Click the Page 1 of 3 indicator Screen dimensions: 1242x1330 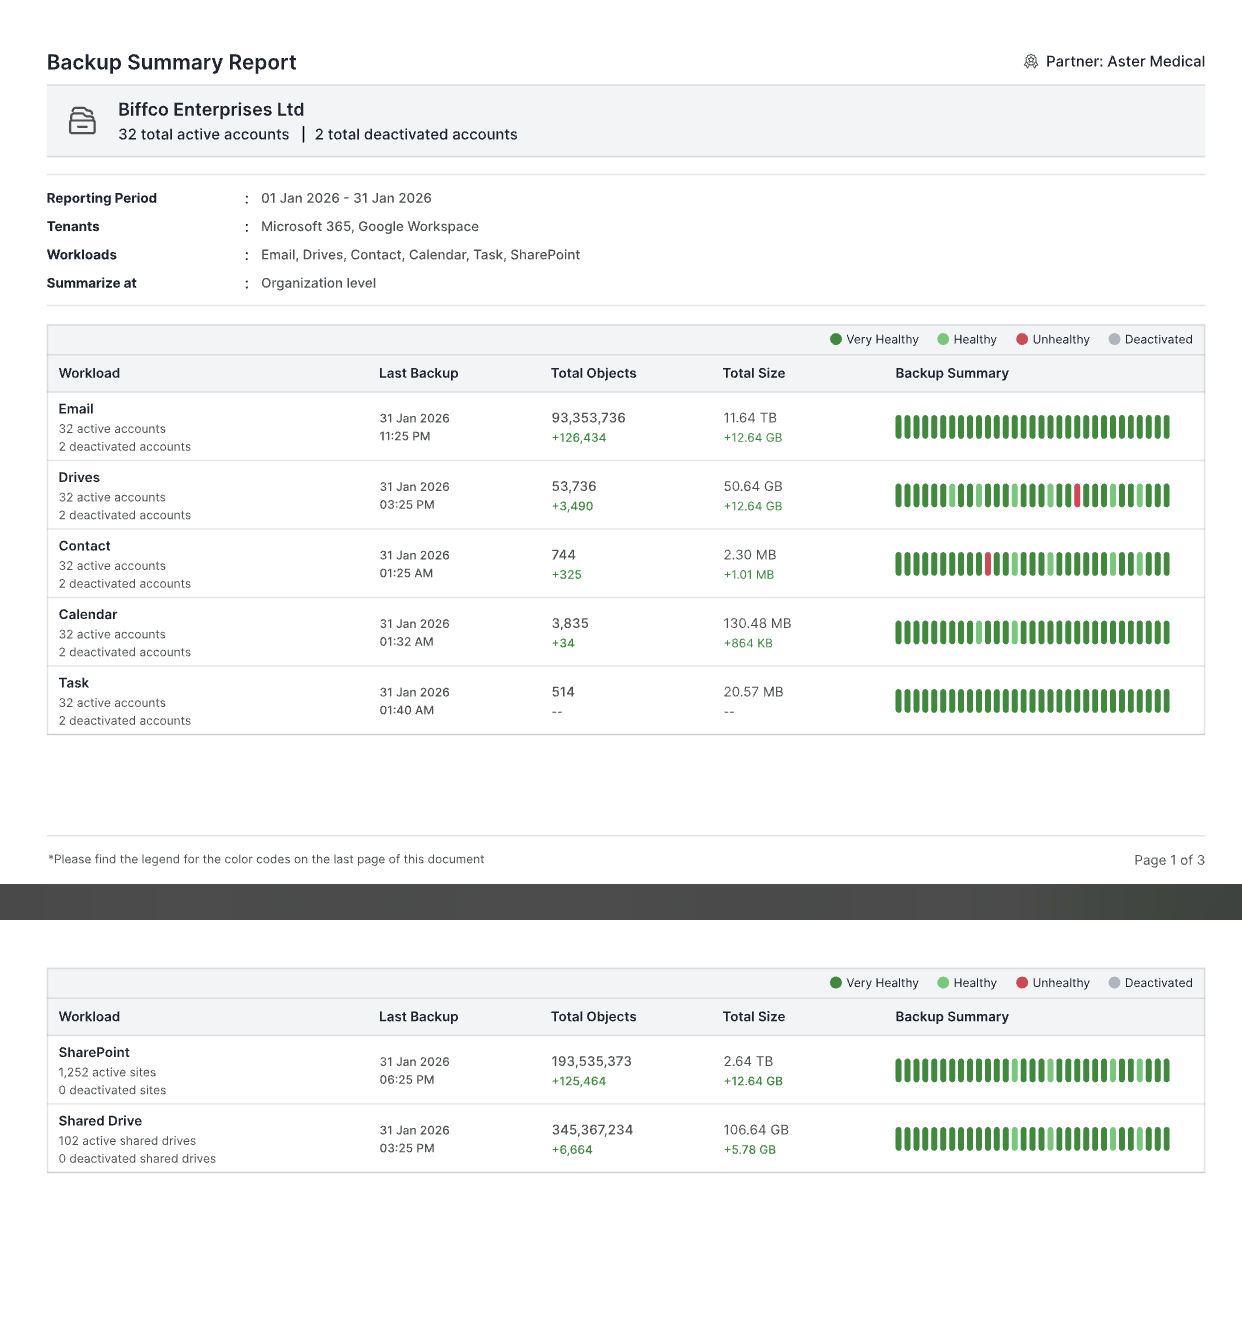point(1168,860)
